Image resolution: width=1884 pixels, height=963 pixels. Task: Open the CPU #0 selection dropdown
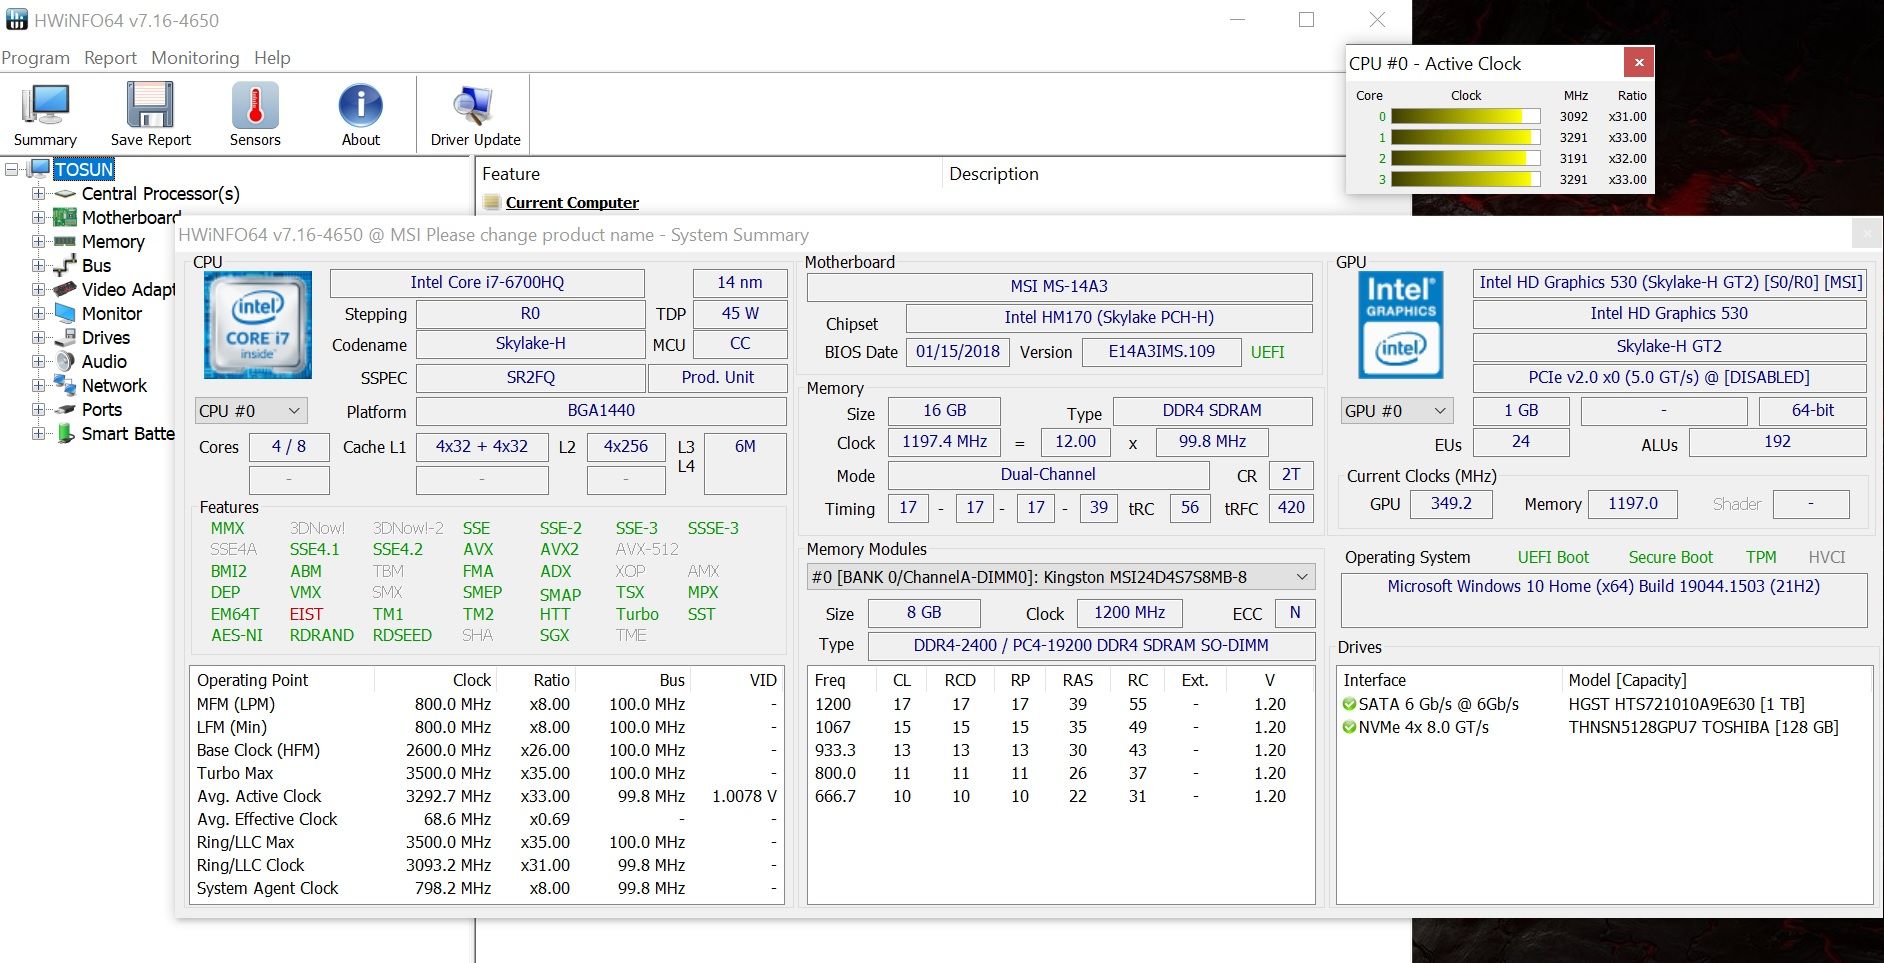click(x=251, y=411)
